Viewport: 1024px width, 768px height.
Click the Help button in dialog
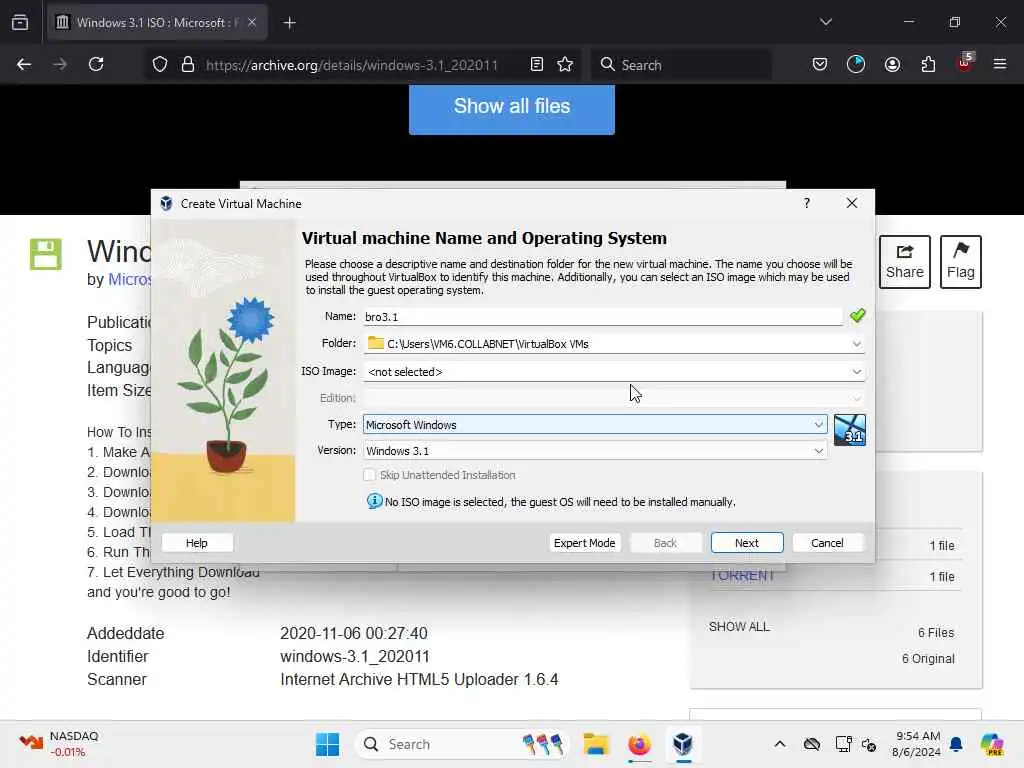pos(197,543)
